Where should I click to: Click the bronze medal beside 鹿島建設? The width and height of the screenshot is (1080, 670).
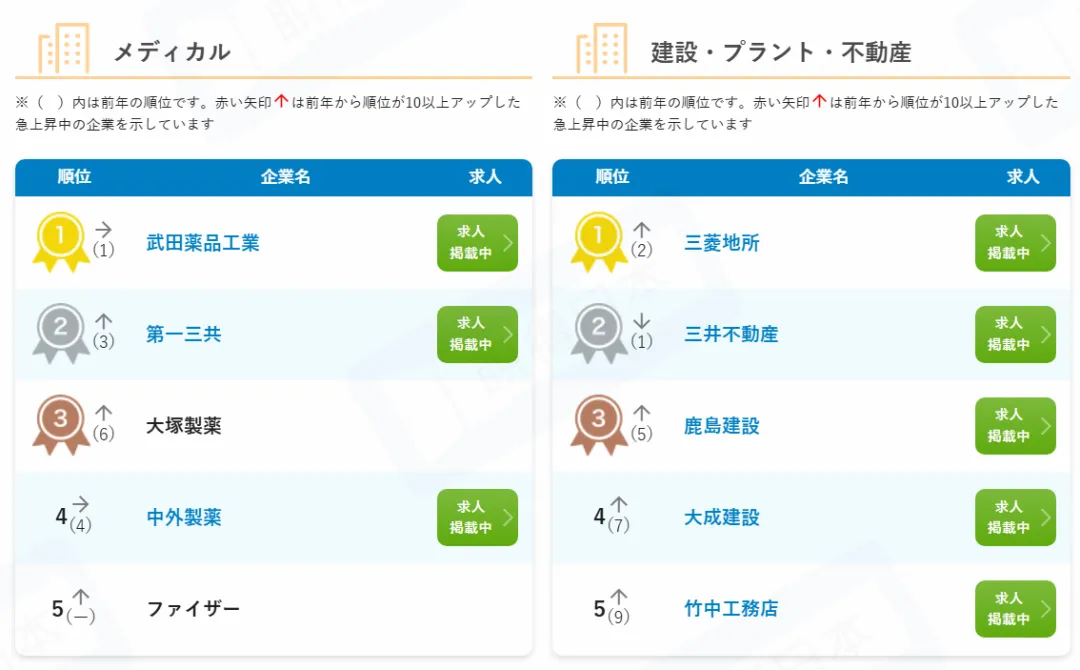click(x=599, y=425)
